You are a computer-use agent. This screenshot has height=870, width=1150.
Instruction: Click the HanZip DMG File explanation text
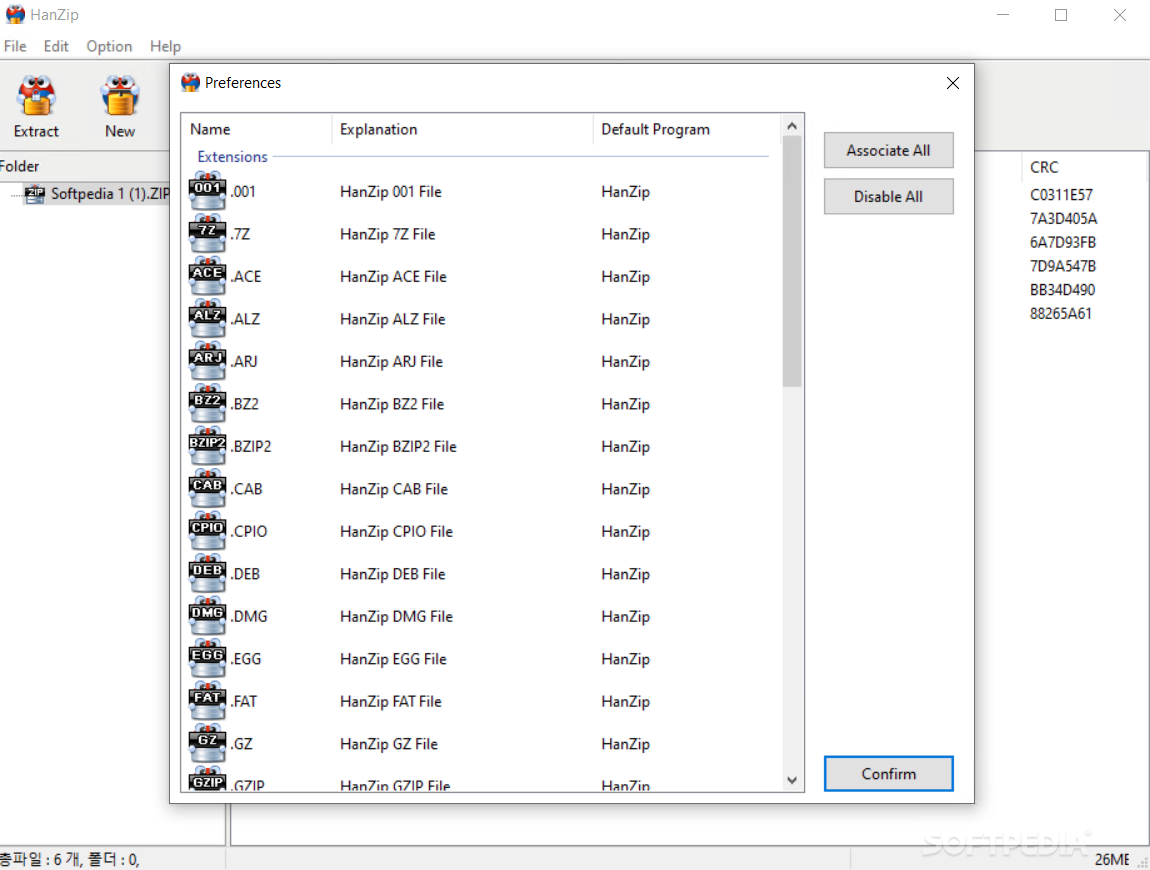coord(396,617)
